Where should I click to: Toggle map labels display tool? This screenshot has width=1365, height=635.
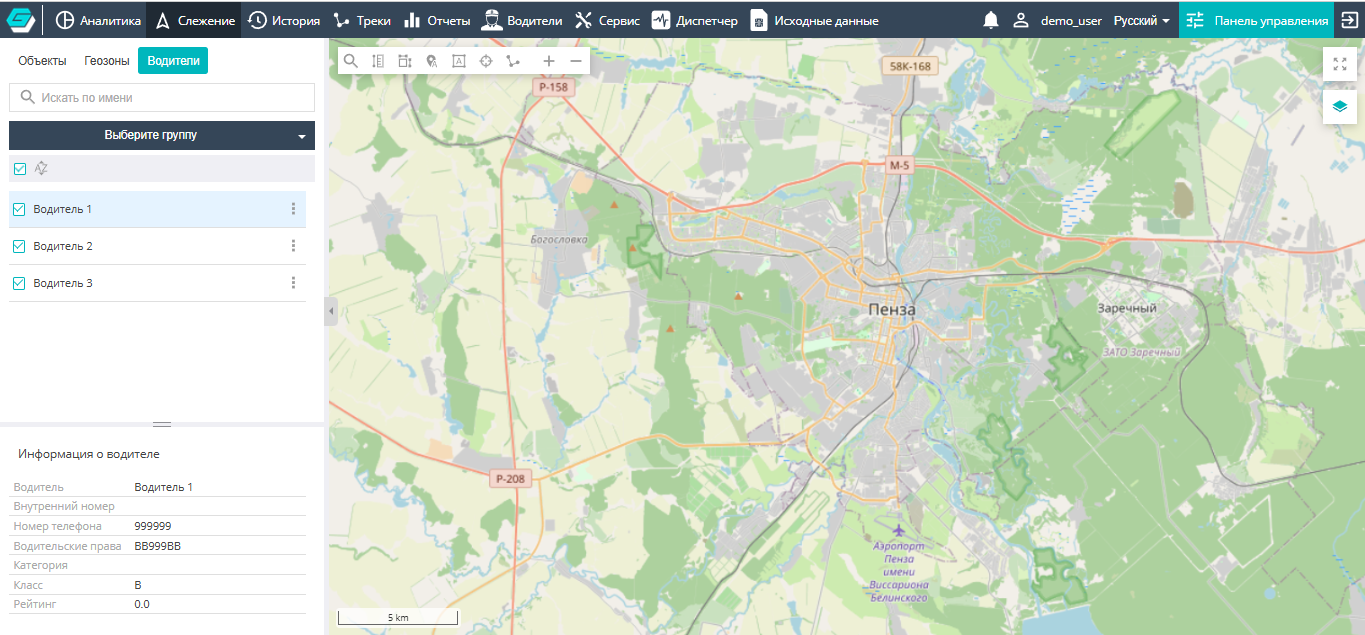pyautogui.click(x=459, y=61)
